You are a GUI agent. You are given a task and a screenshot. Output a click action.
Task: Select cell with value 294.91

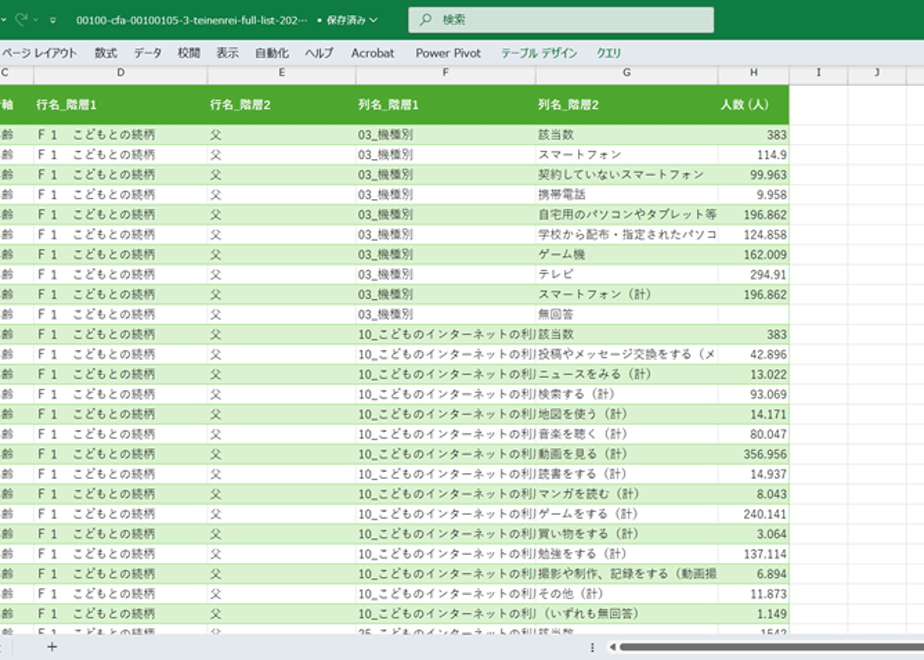[753, 275]
